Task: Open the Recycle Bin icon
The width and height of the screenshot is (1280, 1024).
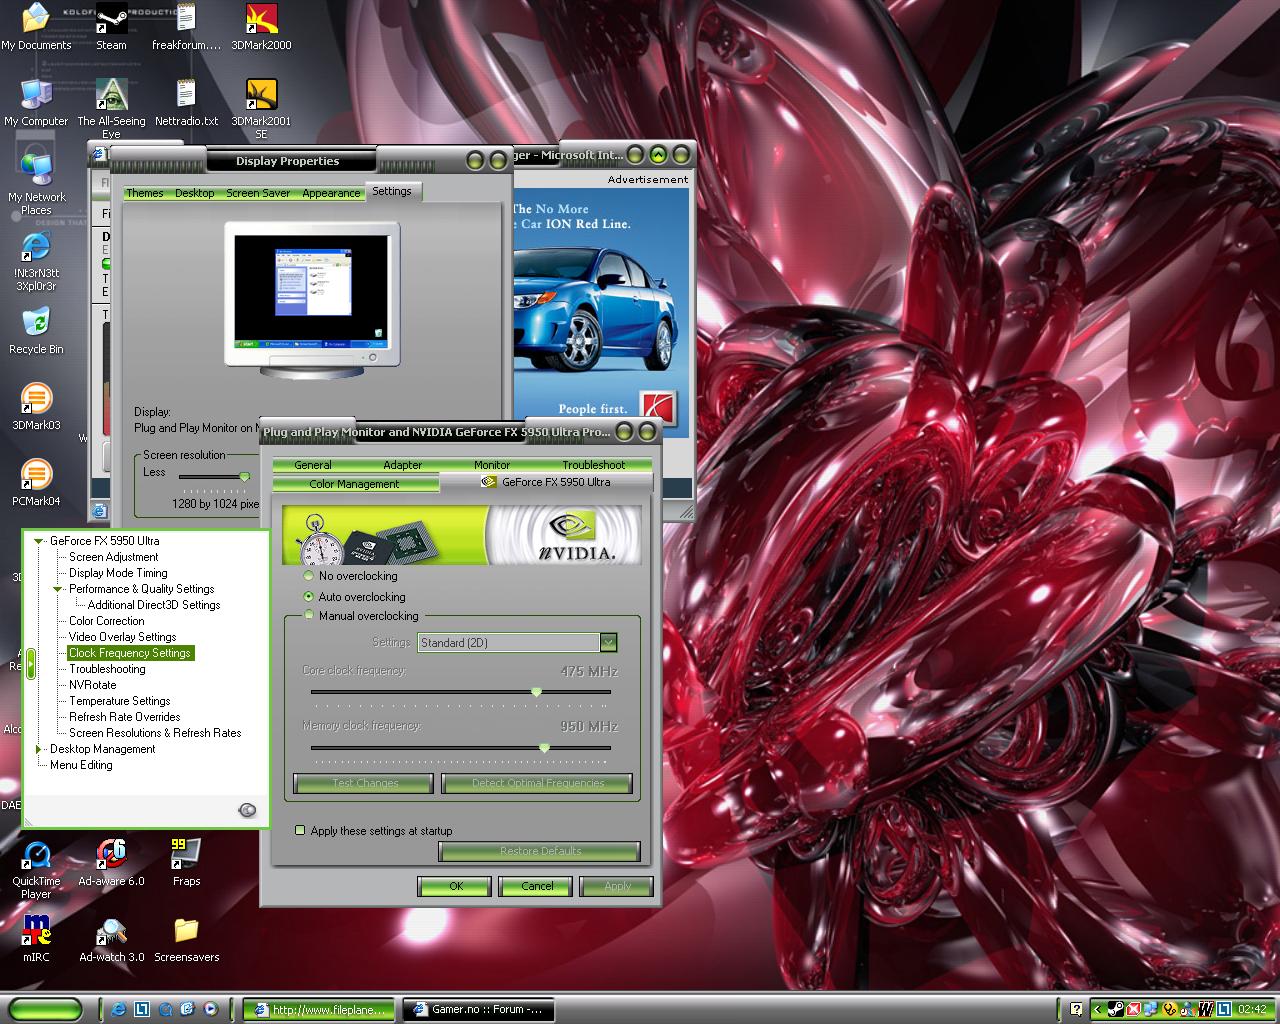Action: click(36, 331)
